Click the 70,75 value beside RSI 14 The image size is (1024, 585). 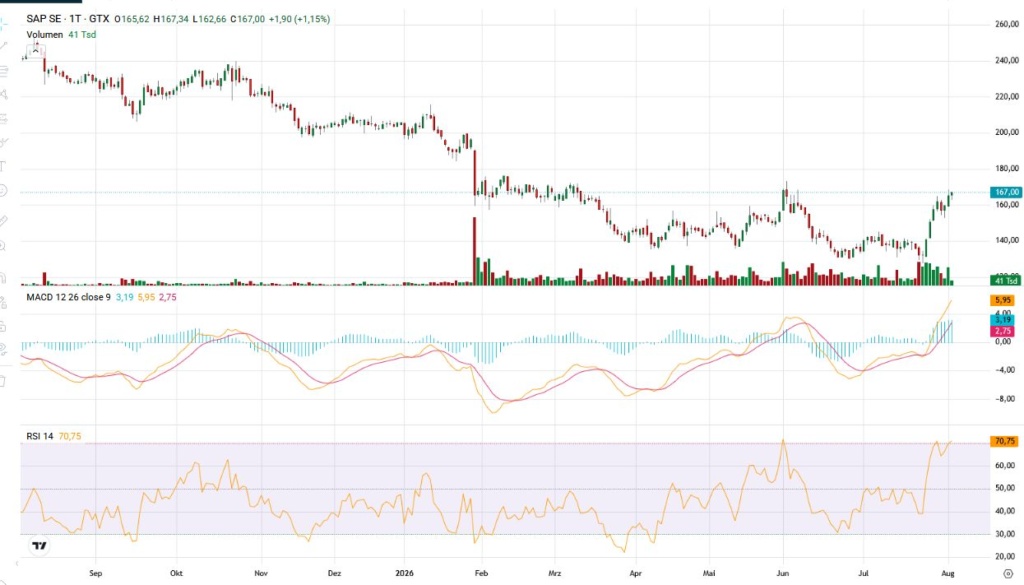coord(70,436)
